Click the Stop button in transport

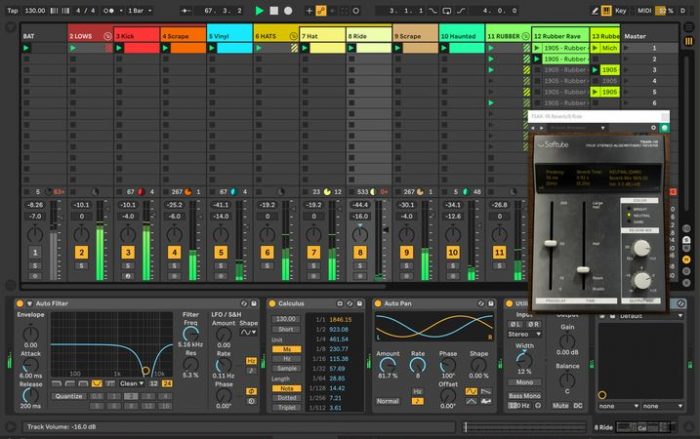(273, 10)
